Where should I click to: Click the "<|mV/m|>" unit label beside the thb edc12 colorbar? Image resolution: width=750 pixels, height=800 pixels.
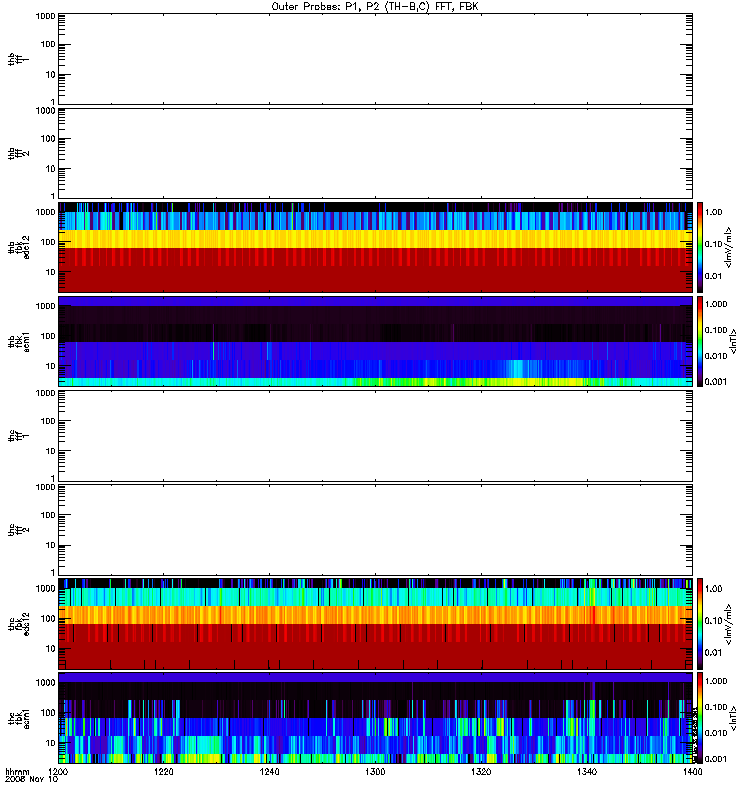(729, 247)
